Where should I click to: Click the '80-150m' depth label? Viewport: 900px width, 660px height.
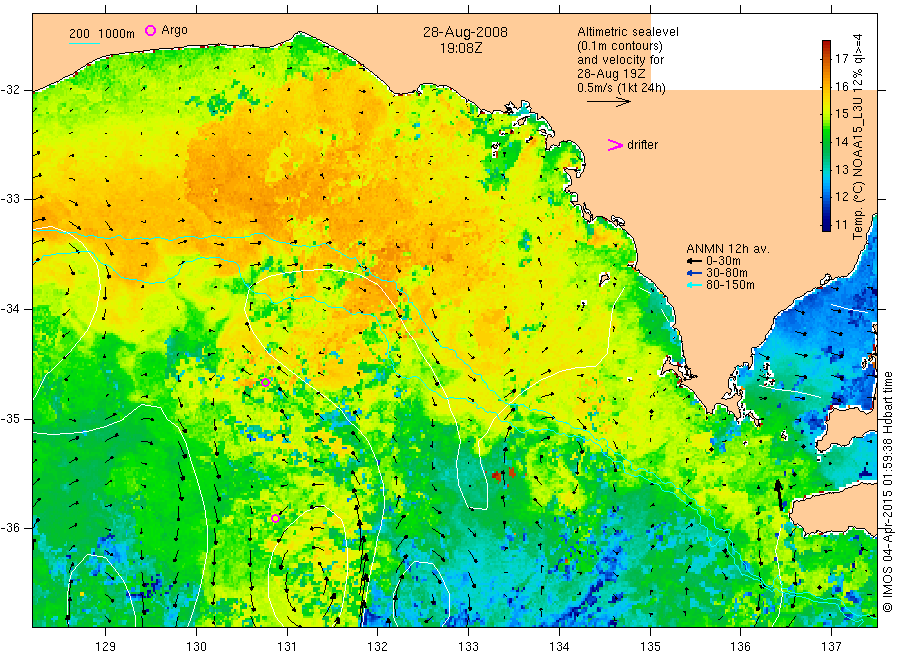pos(730,285)
